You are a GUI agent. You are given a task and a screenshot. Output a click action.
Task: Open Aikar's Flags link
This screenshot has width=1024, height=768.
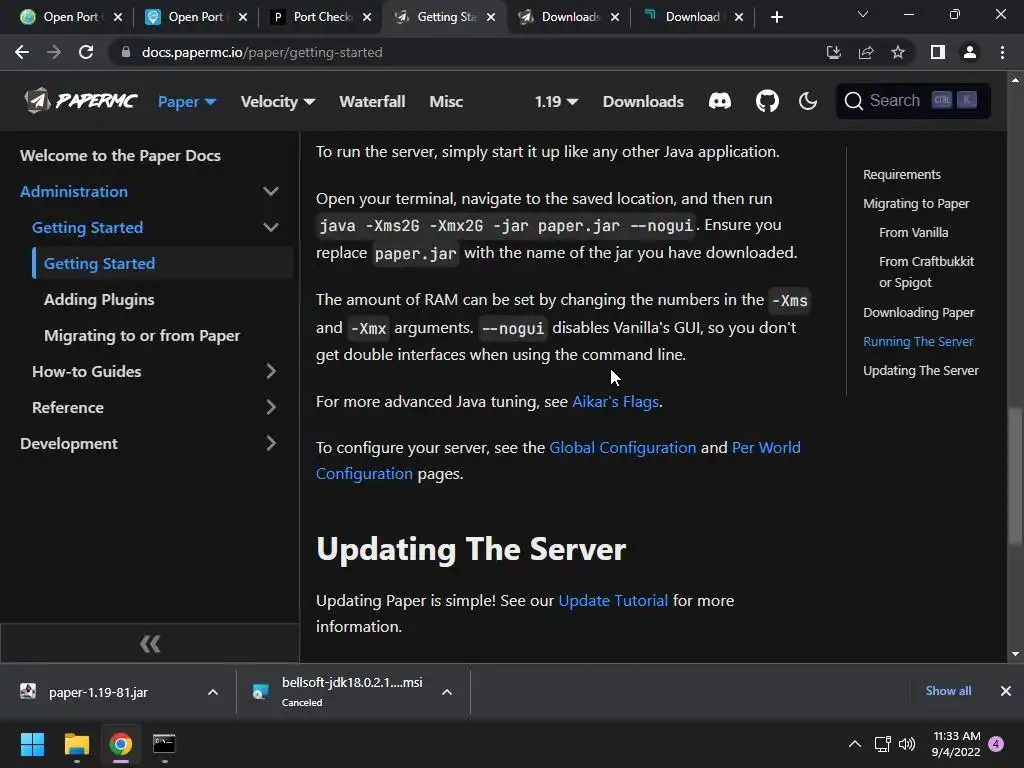(x=615, y=401)
